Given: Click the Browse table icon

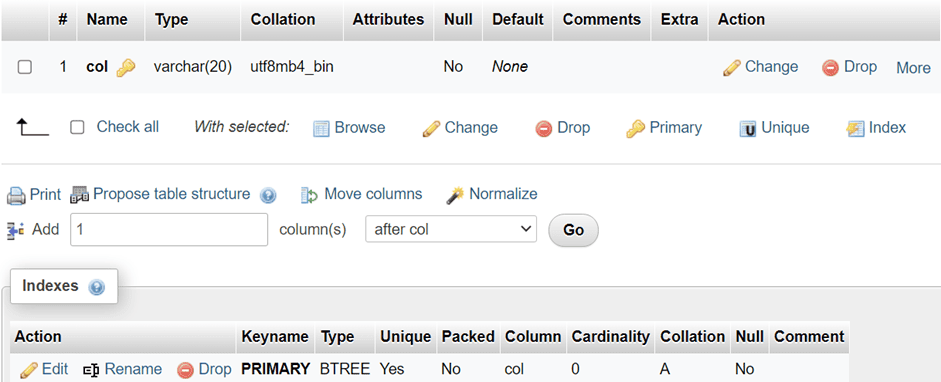Looking at the screenshot, I should (x=322, y=128).
